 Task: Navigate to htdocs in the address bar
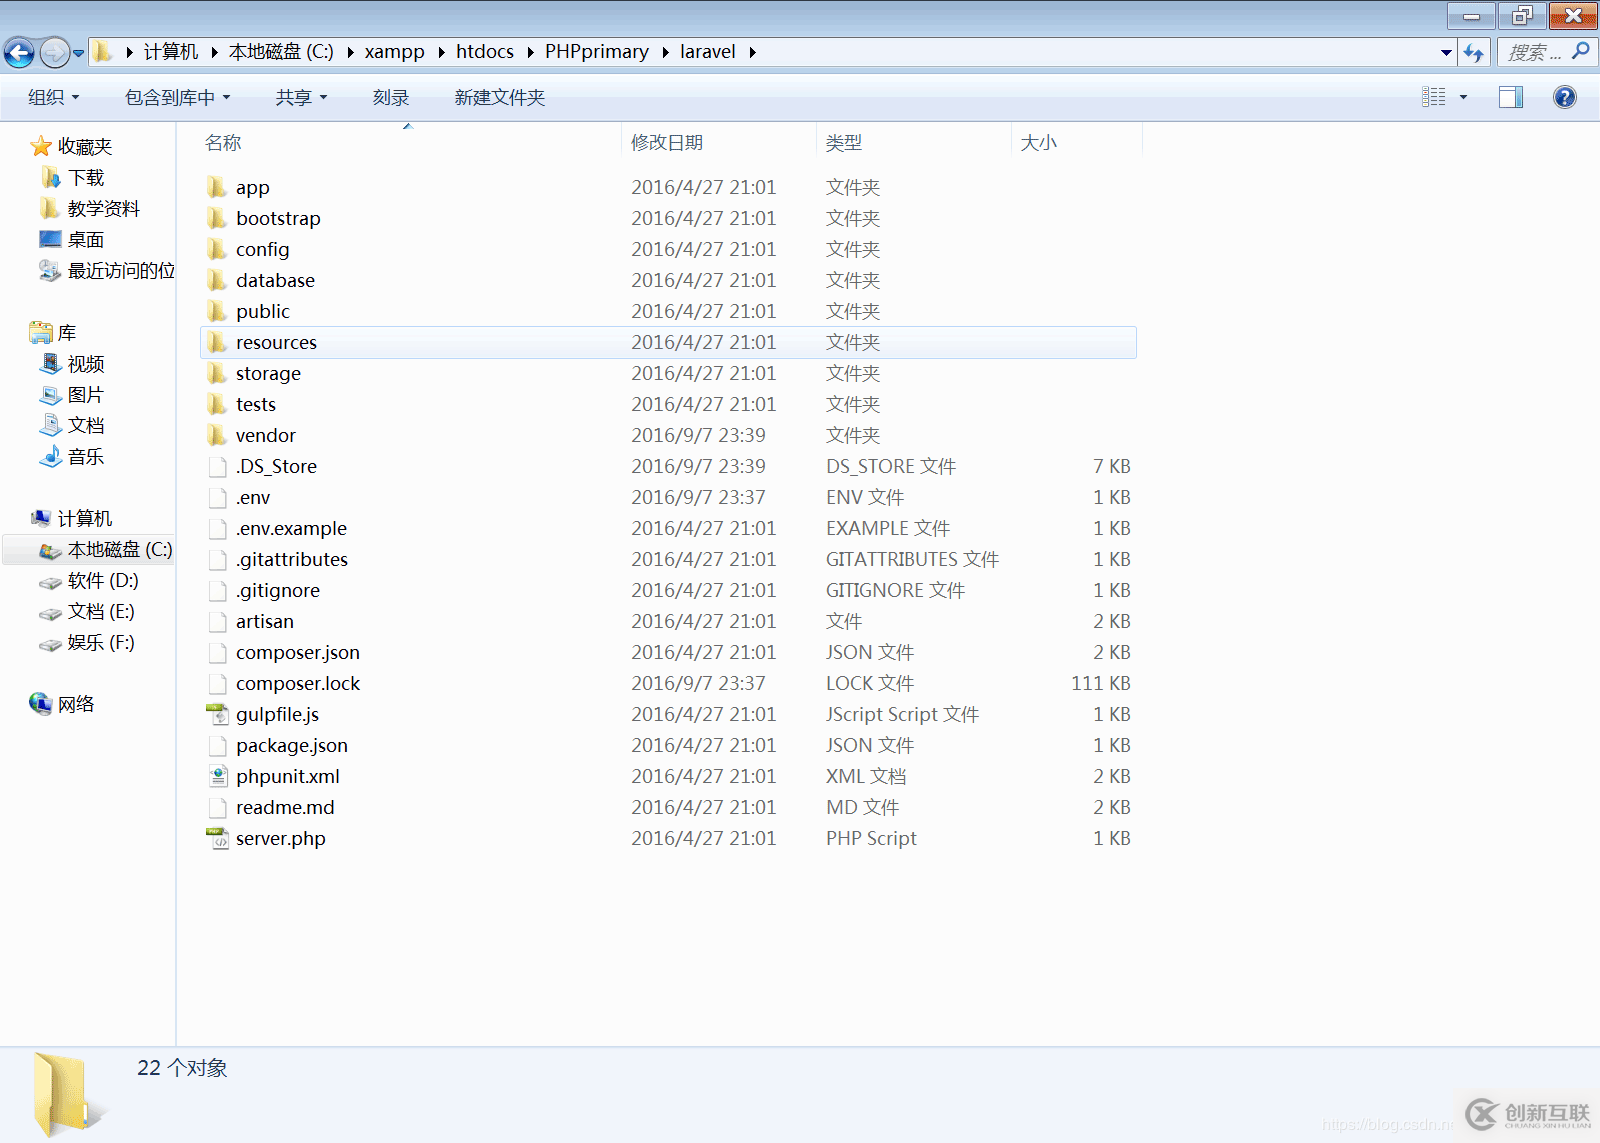[x=485, y=52]
